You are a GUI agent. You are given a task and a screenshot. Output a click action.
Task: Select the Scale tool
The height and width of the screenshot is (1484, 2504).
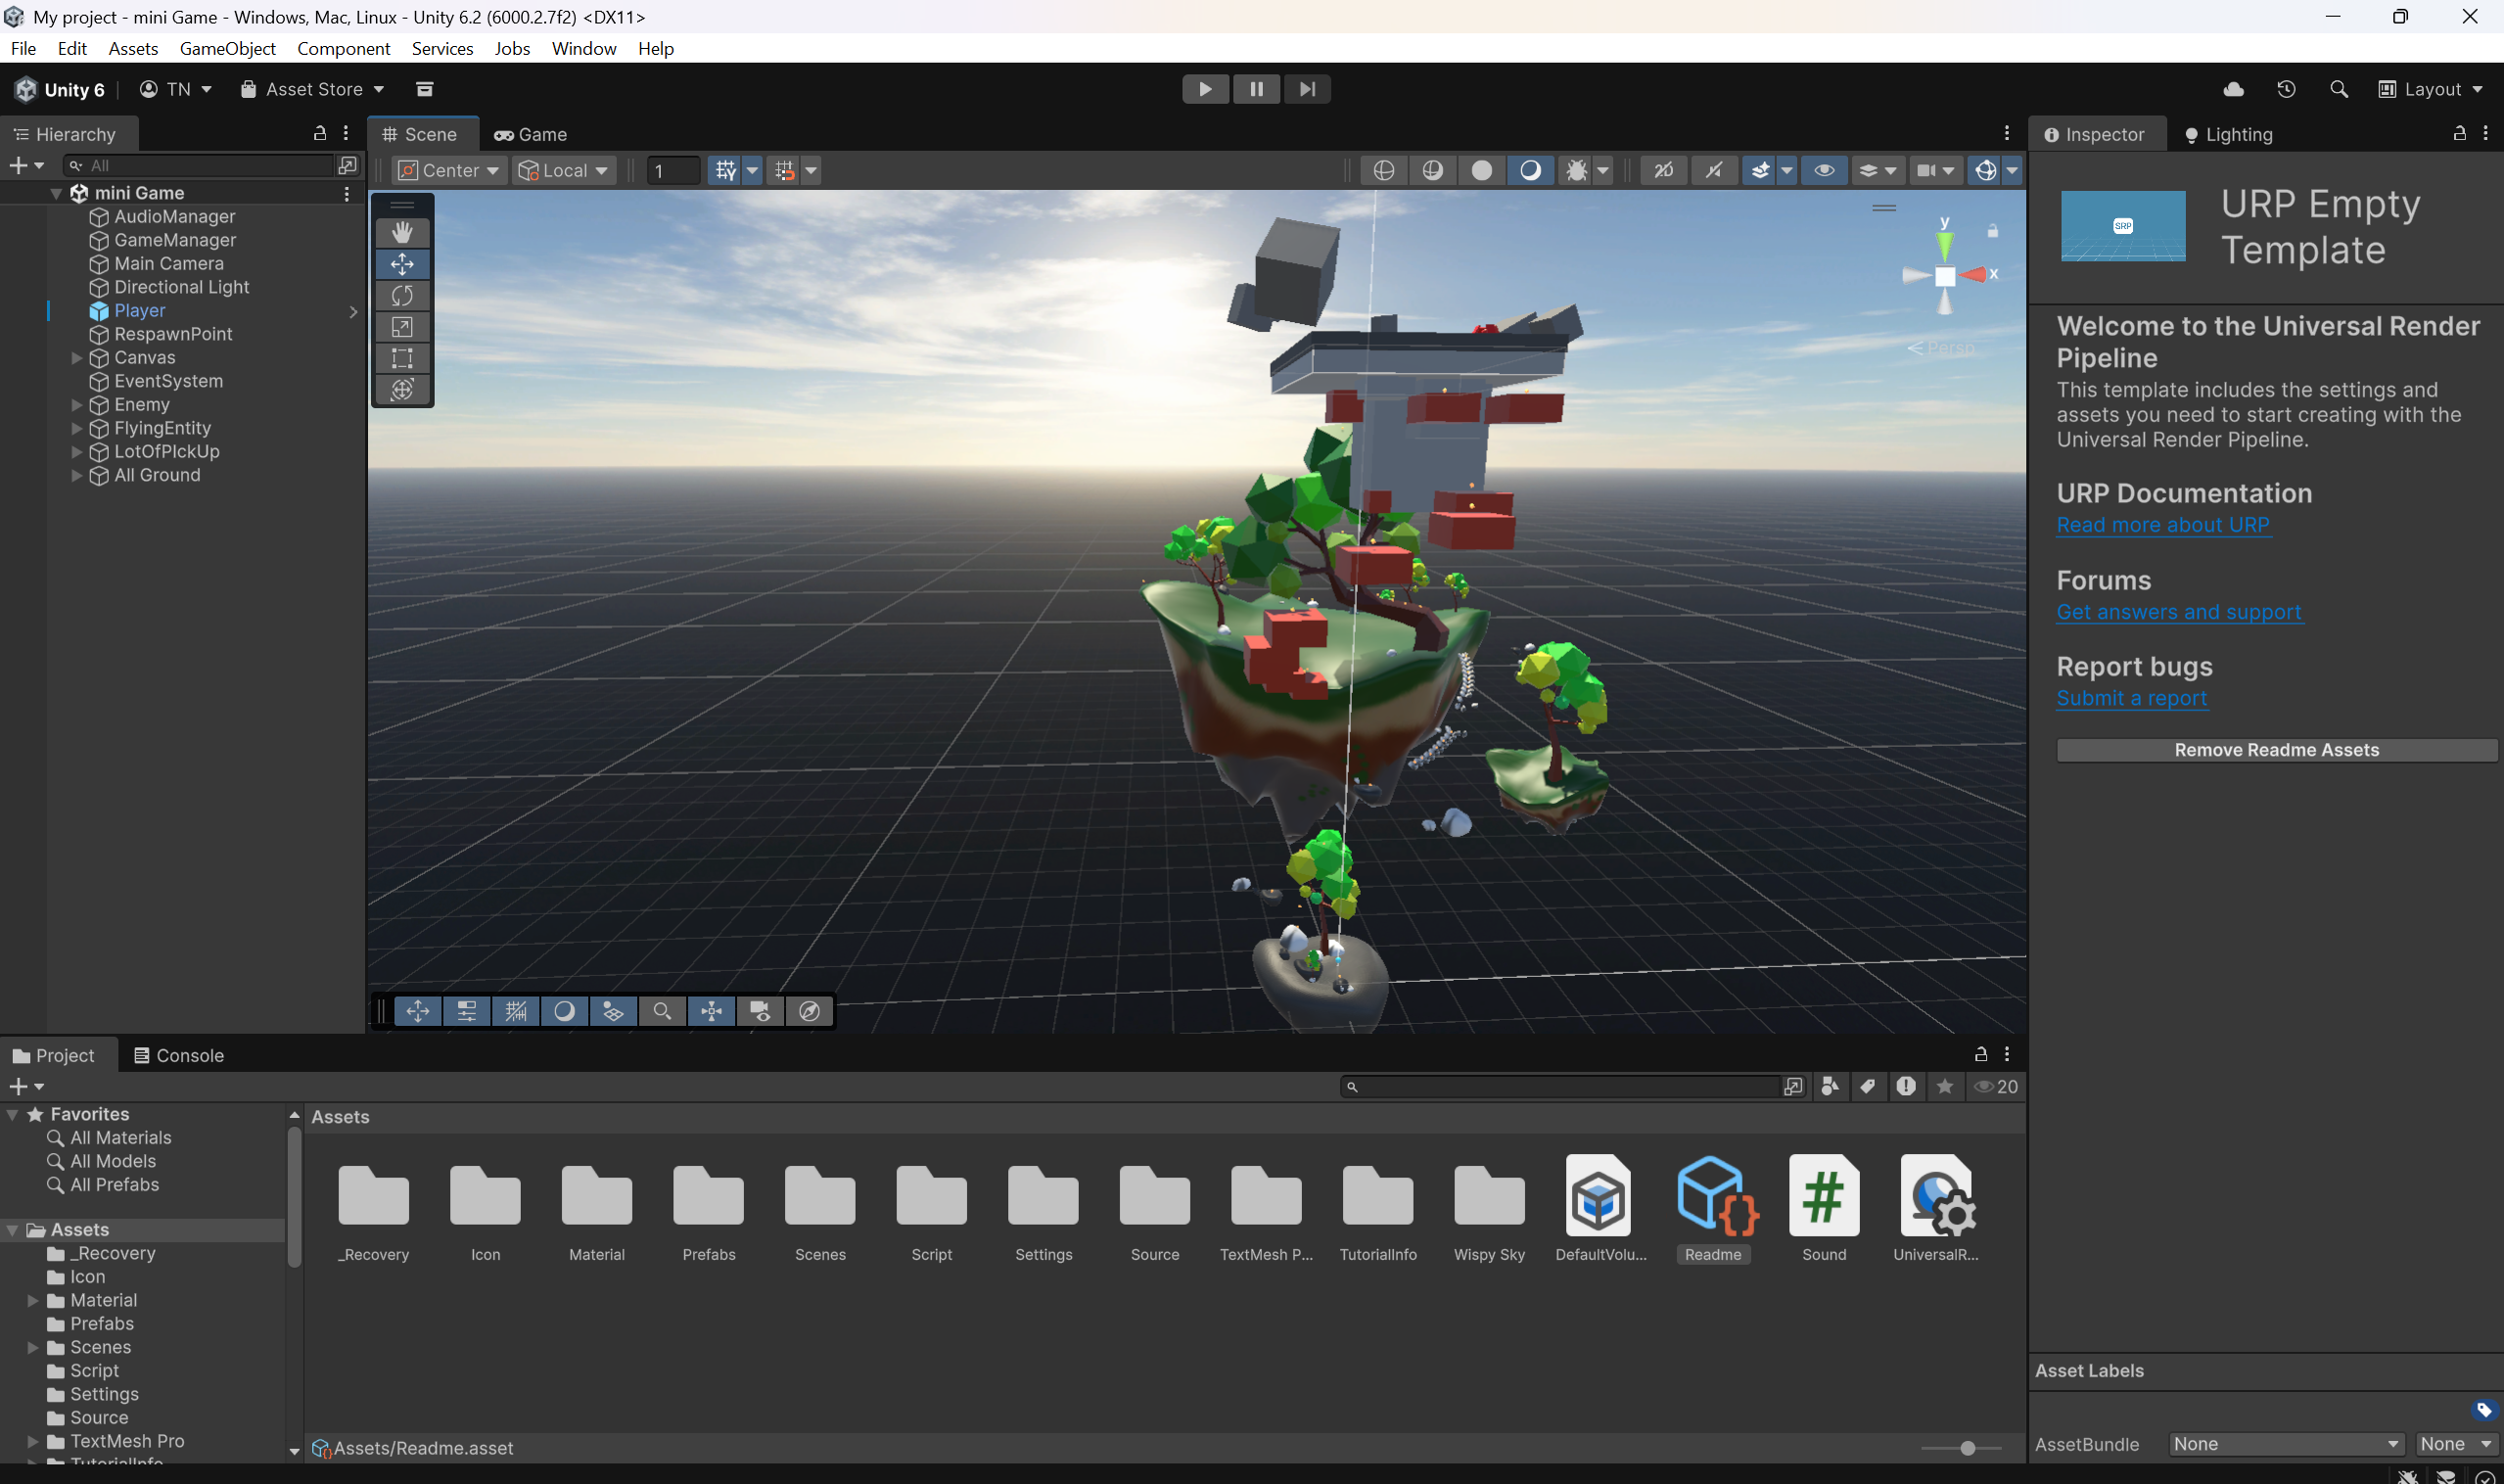pyautogui.click(x=402, y=327)
